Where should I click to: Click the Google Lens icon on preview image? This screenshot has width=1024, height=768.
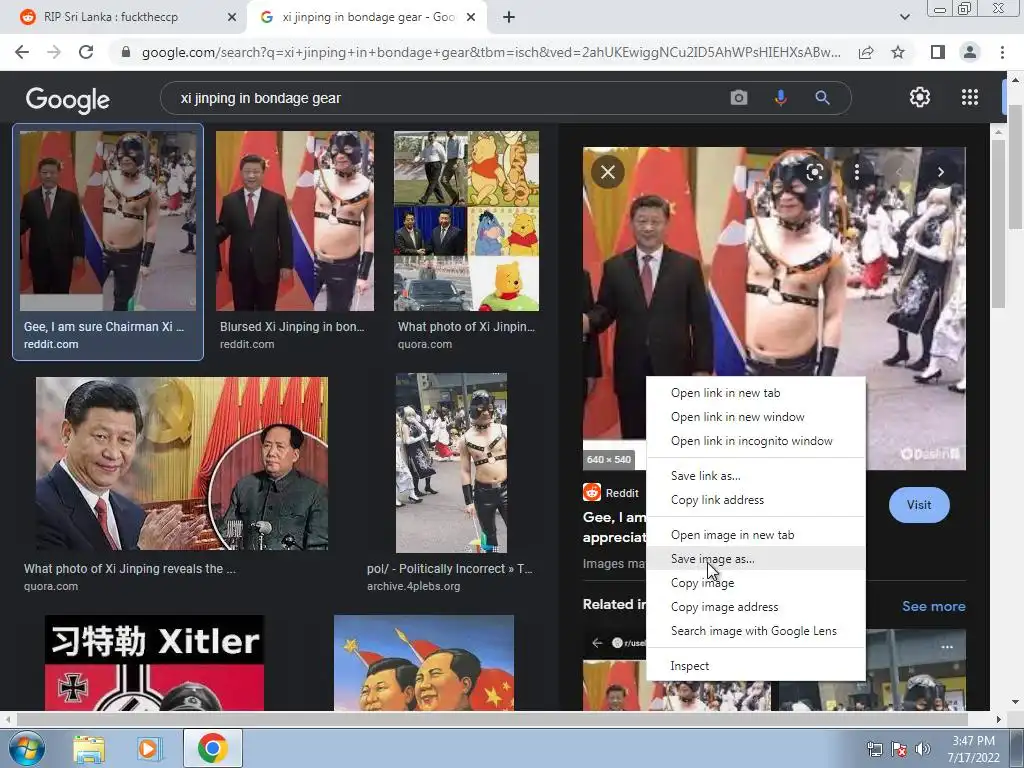[x=814, y=172]
